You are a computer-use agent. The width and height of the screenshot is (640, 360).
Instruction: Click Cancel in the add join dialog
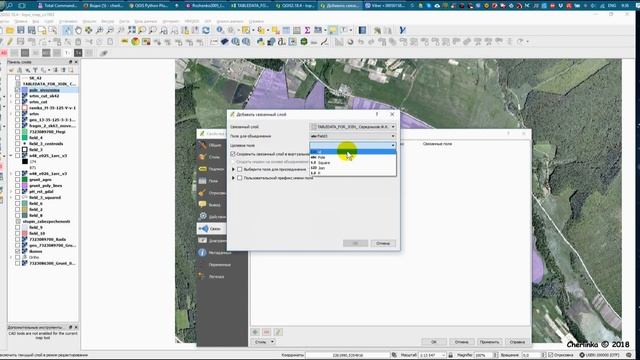tap(383, 243)
